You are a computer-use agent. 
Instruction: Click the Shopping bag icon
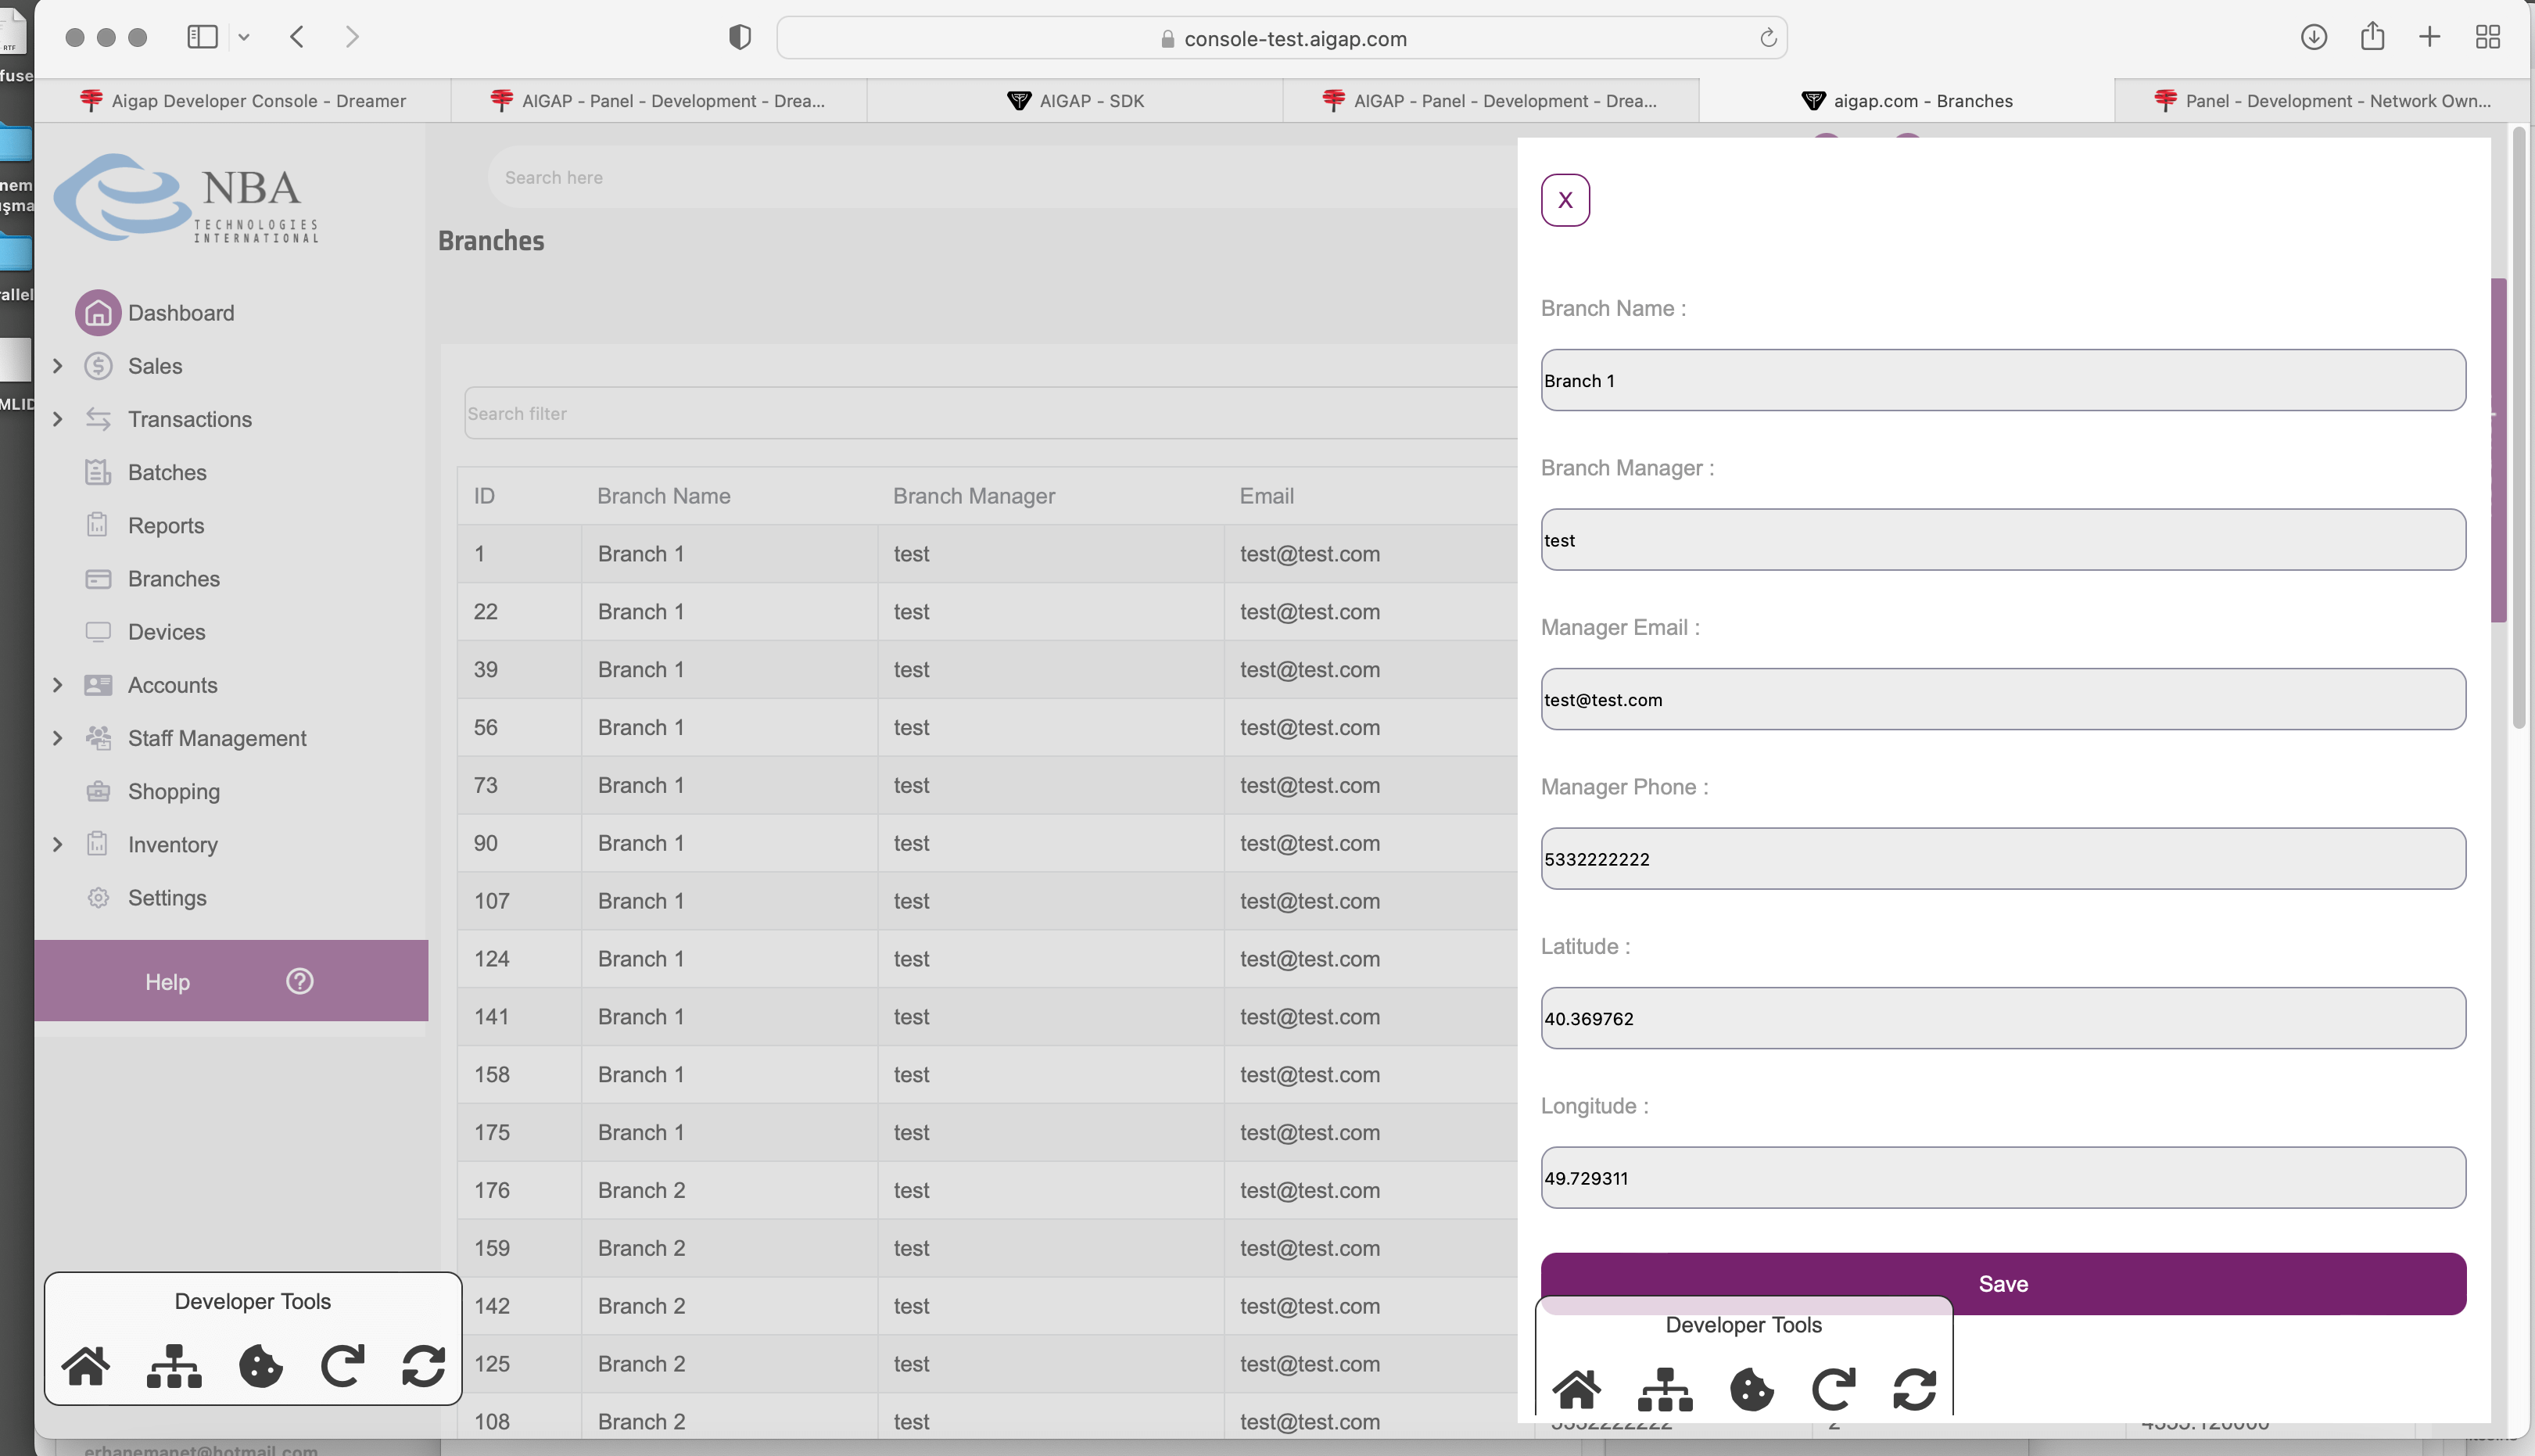click(x=98, y=791)
